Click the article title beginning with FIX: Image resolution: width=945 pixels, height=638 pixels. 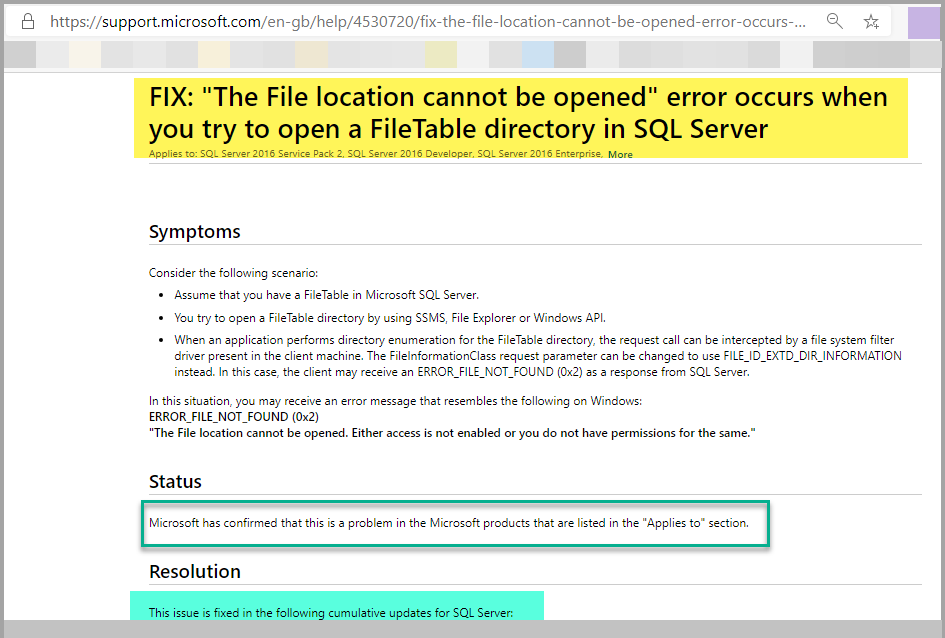pyautogui.click(x=518, y=113)
